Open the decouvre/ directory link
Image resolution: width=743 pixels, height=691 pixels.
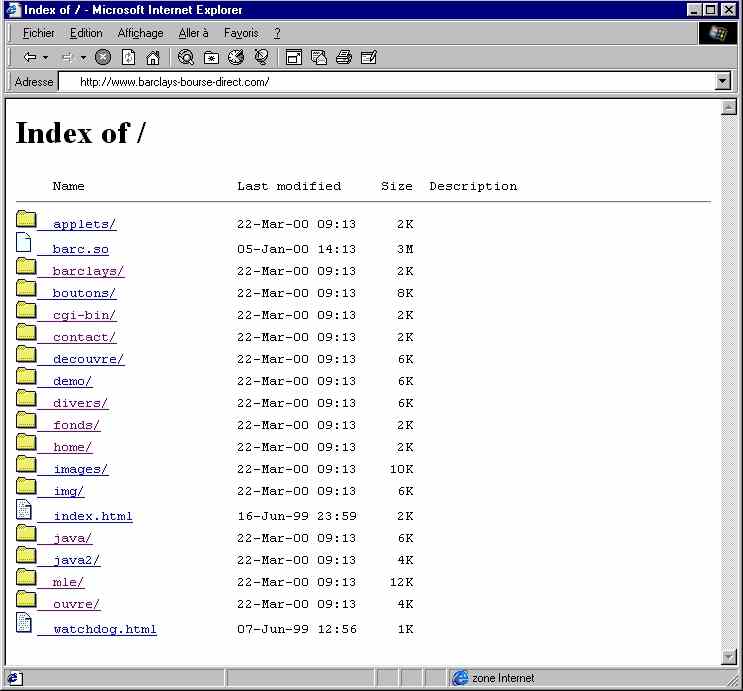[x=88, y=359]
